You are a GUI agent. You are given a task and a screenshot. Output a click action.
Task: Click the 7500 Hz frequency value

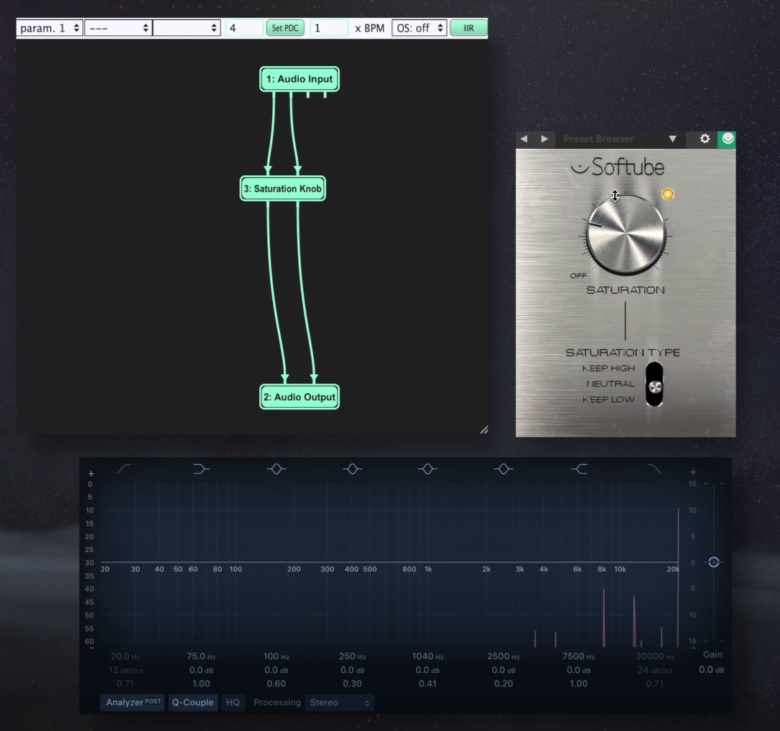click(579, 656)
